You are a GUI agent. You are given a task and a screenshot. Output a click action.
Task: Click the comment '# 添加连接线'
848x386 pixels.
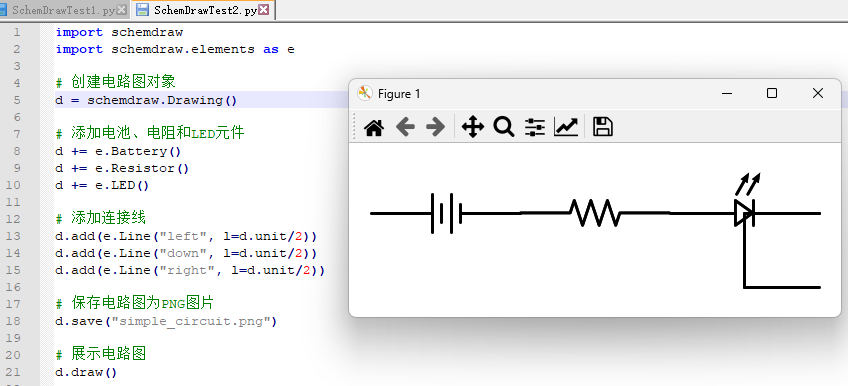coord(101,218)
